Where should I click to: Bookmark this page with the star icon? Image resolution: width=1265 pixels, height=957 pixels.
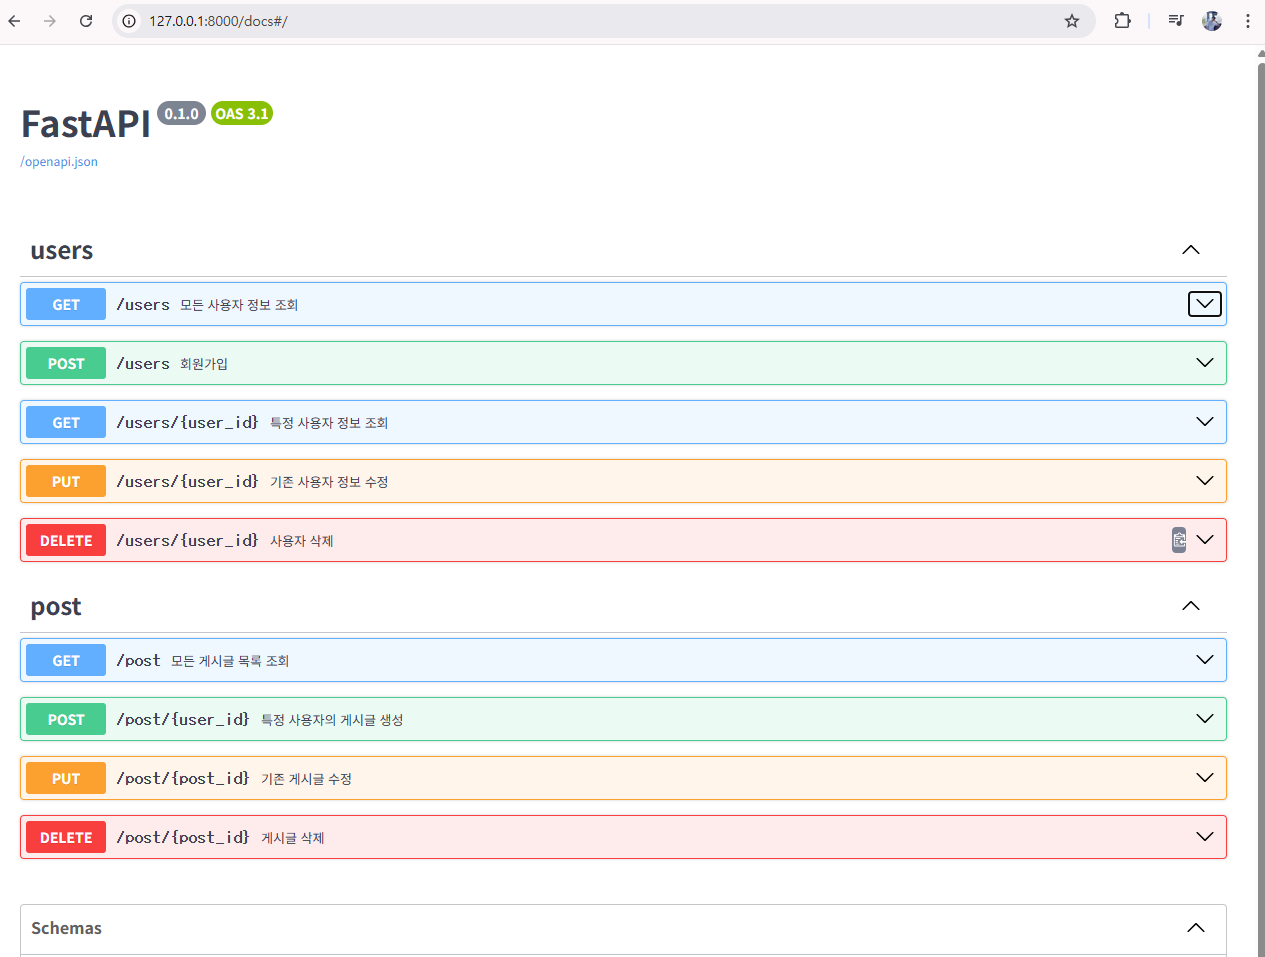tap(1072, 21)
